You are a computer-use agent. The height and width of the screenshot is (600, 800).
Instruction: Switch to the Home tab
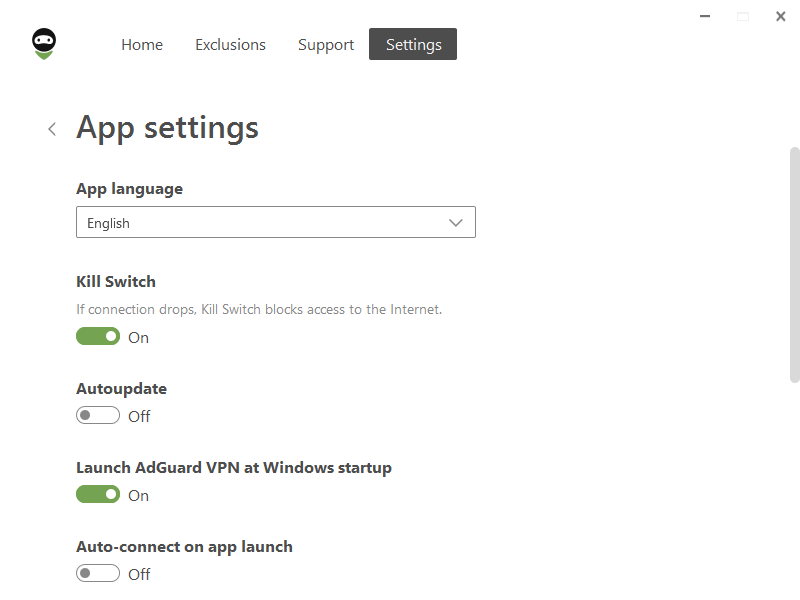142,44
